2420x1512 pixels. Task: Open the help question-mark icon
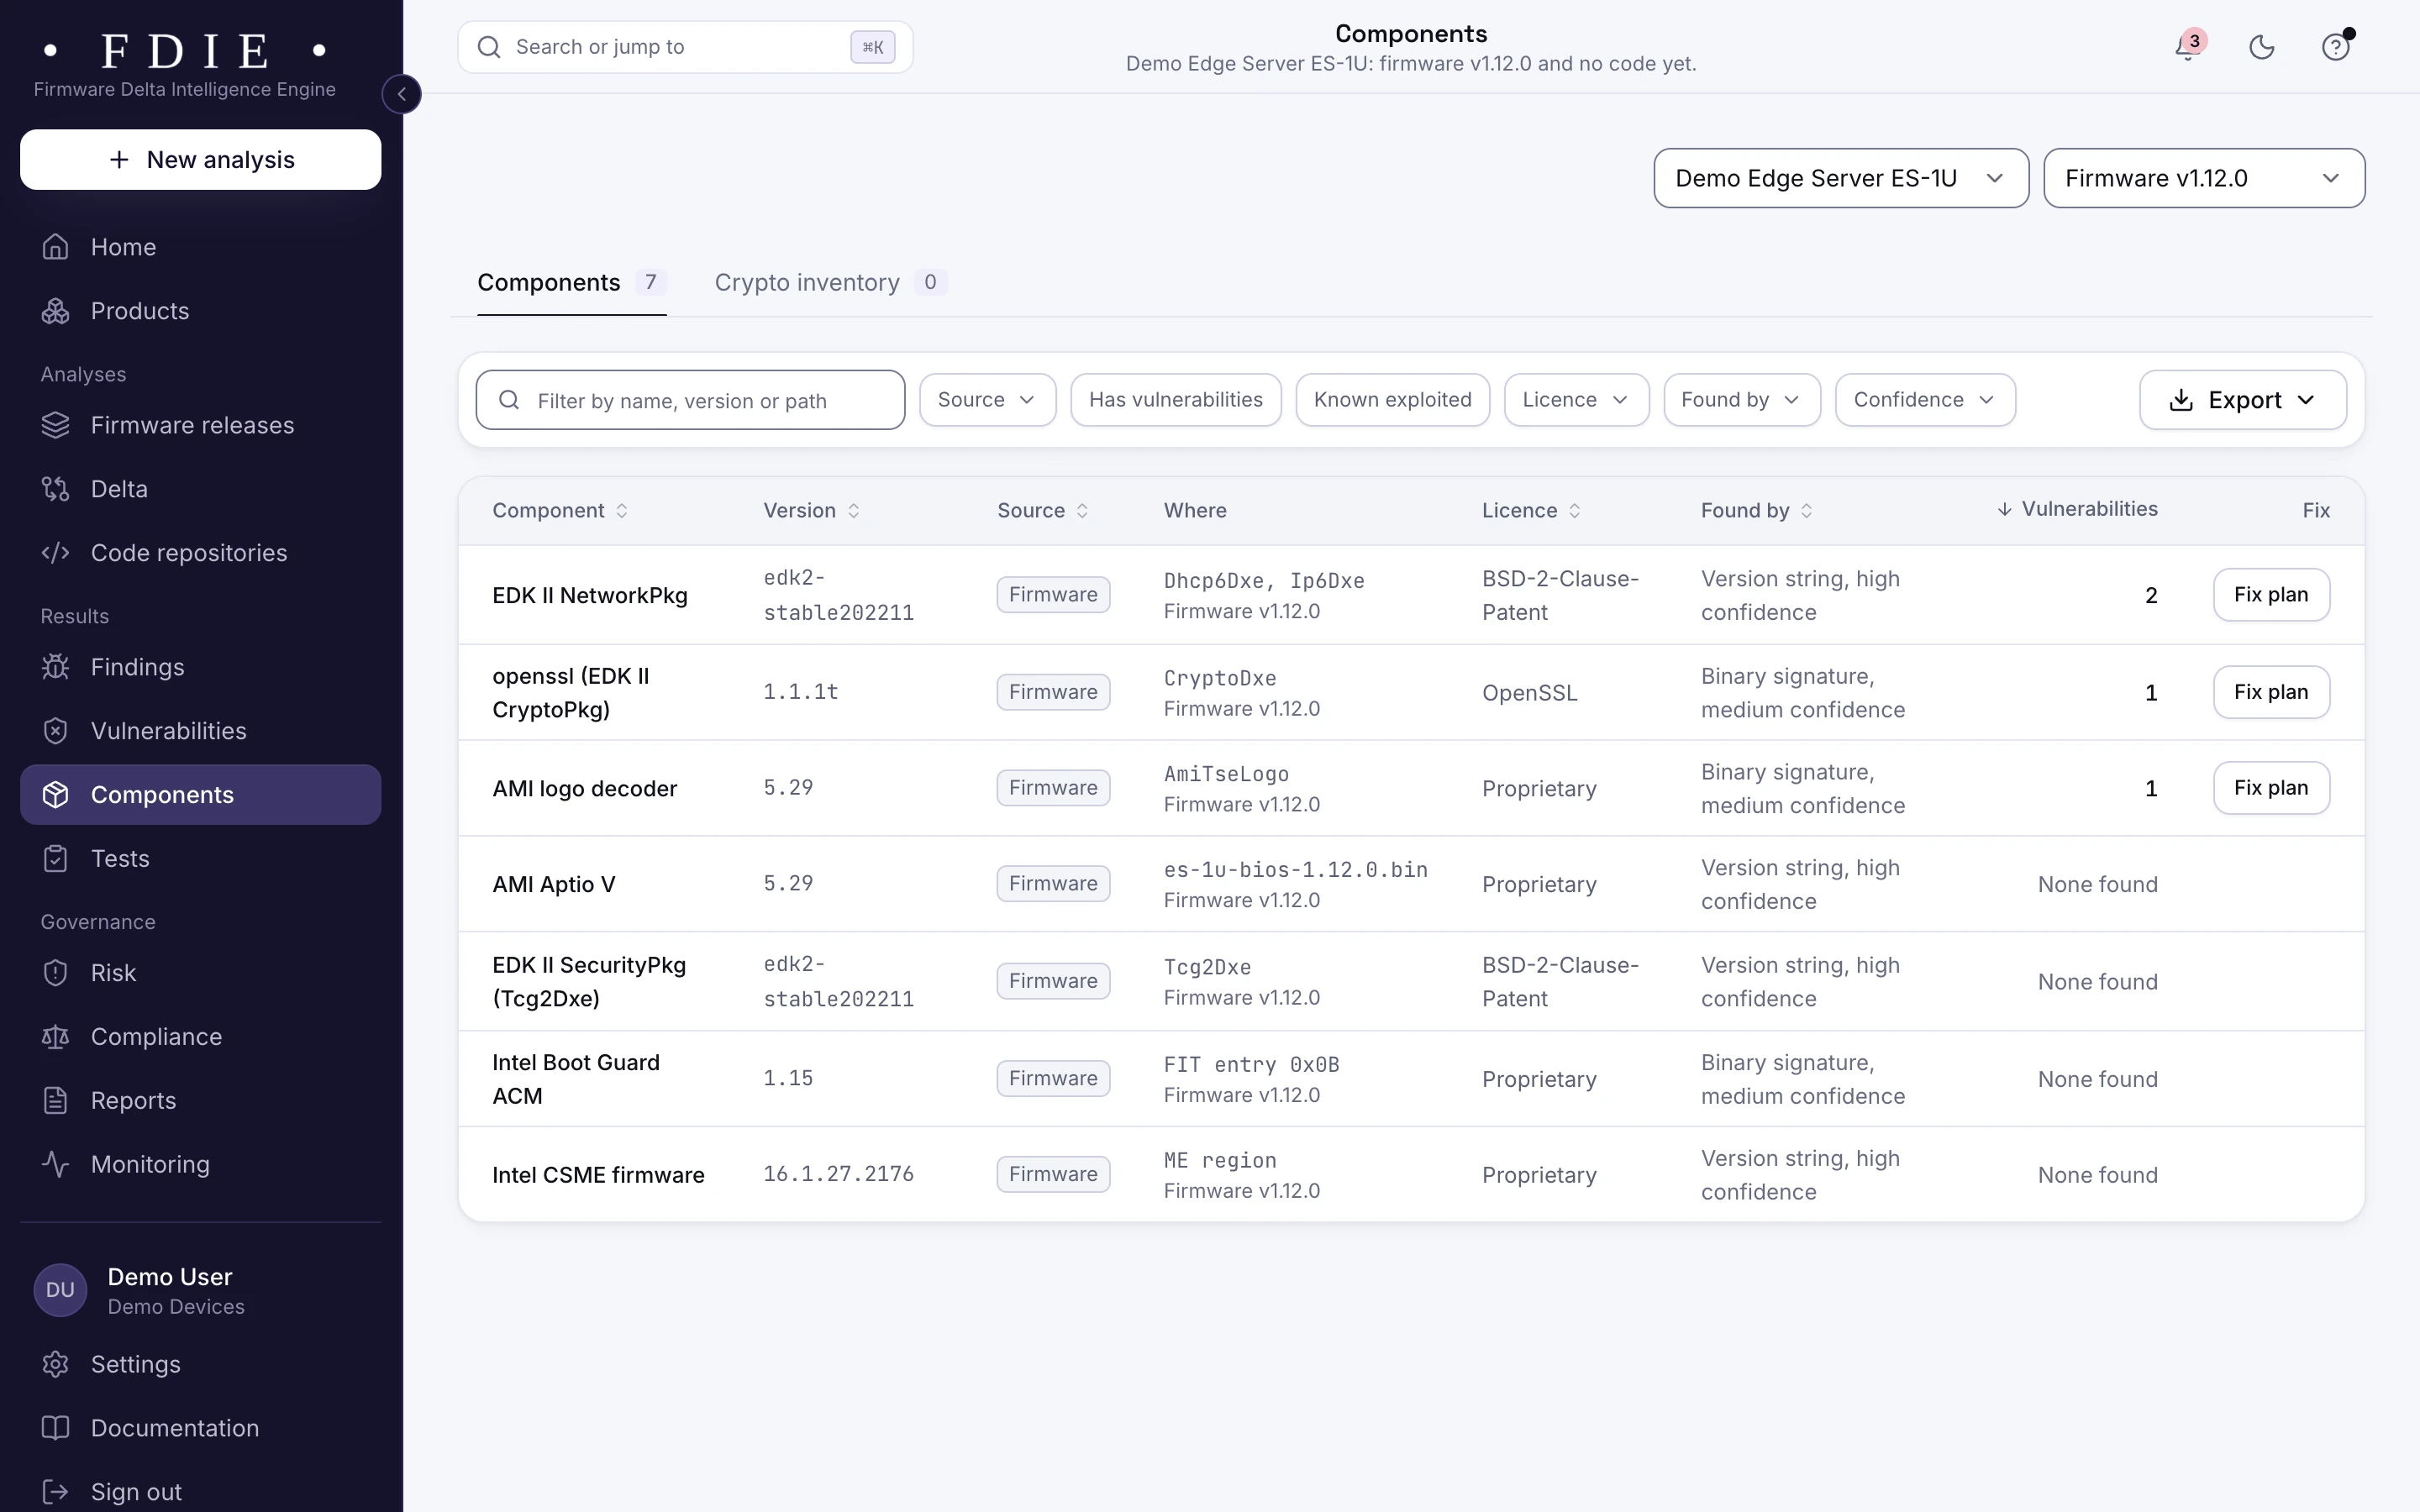click(2336, 47)
